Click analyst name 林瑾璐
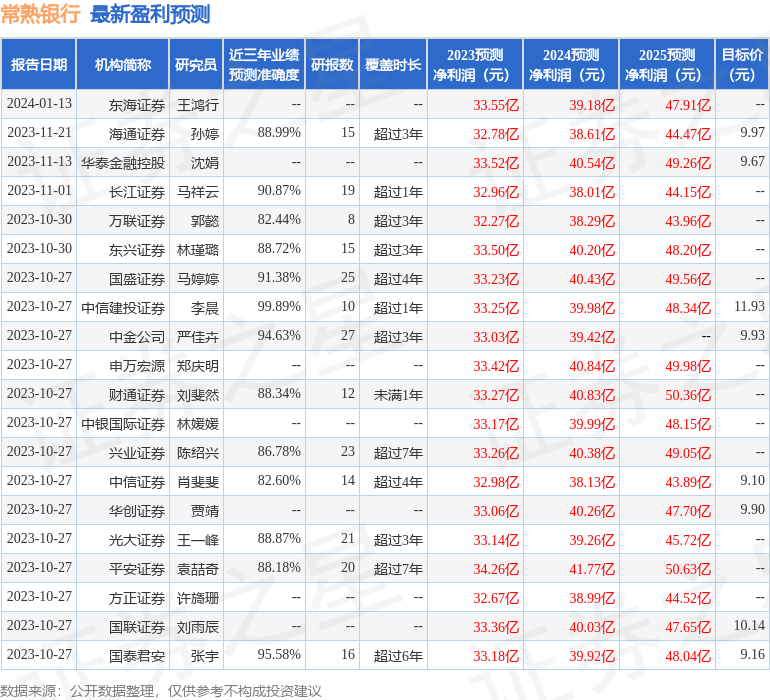Viewport: 770px width, 700px height. (197, 250)
